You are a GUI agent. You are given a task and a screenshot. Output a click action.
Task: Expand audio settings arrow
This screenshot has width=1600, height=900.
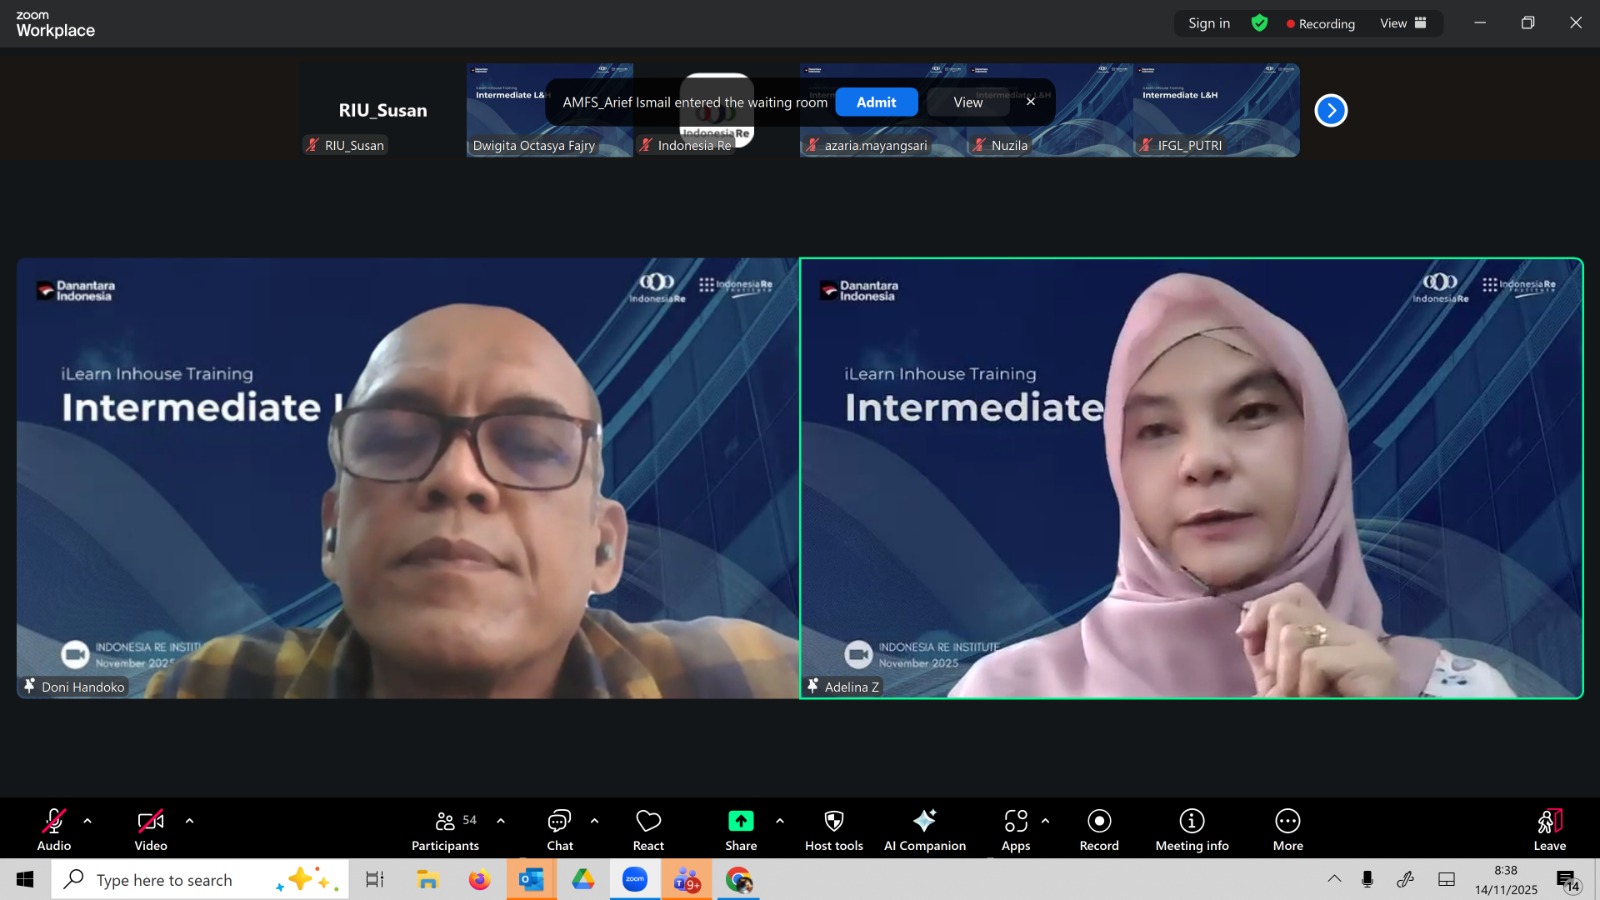point(88,821)
